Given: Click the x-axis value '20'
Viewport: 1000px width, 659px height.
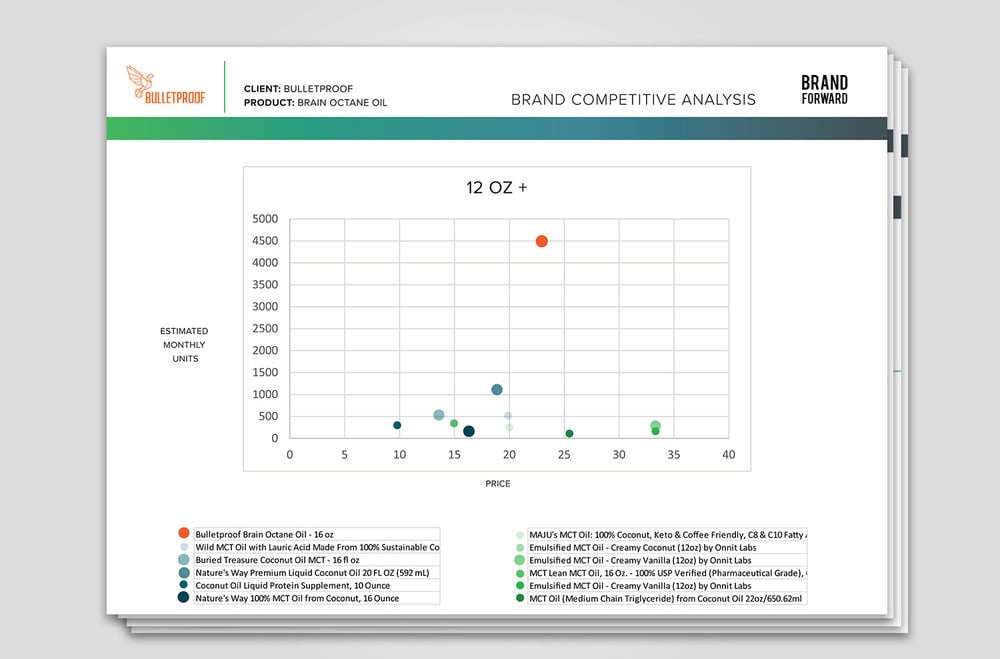Looking at the screenshot, I should [x=509, y=455].
